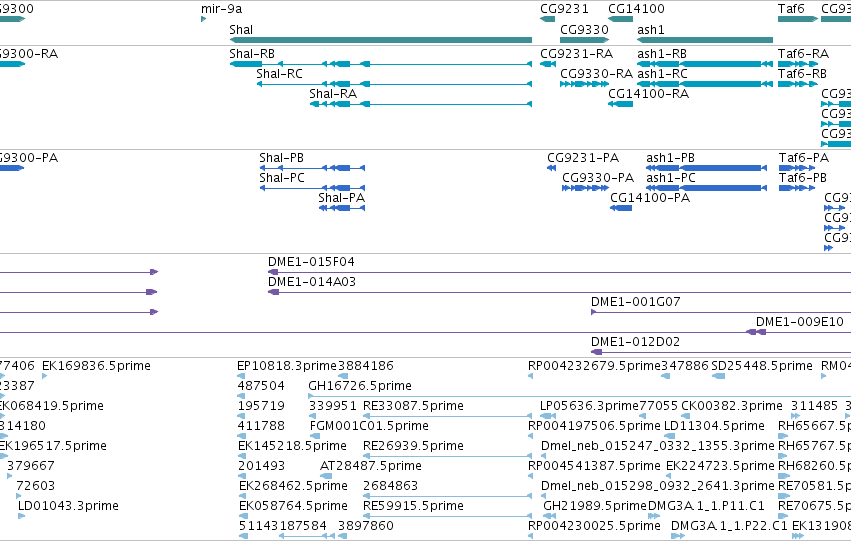The width and height of the screenshot is (851, 541).
Task: Click the EK058764.5prime EST label
Action: pos(293,506)
